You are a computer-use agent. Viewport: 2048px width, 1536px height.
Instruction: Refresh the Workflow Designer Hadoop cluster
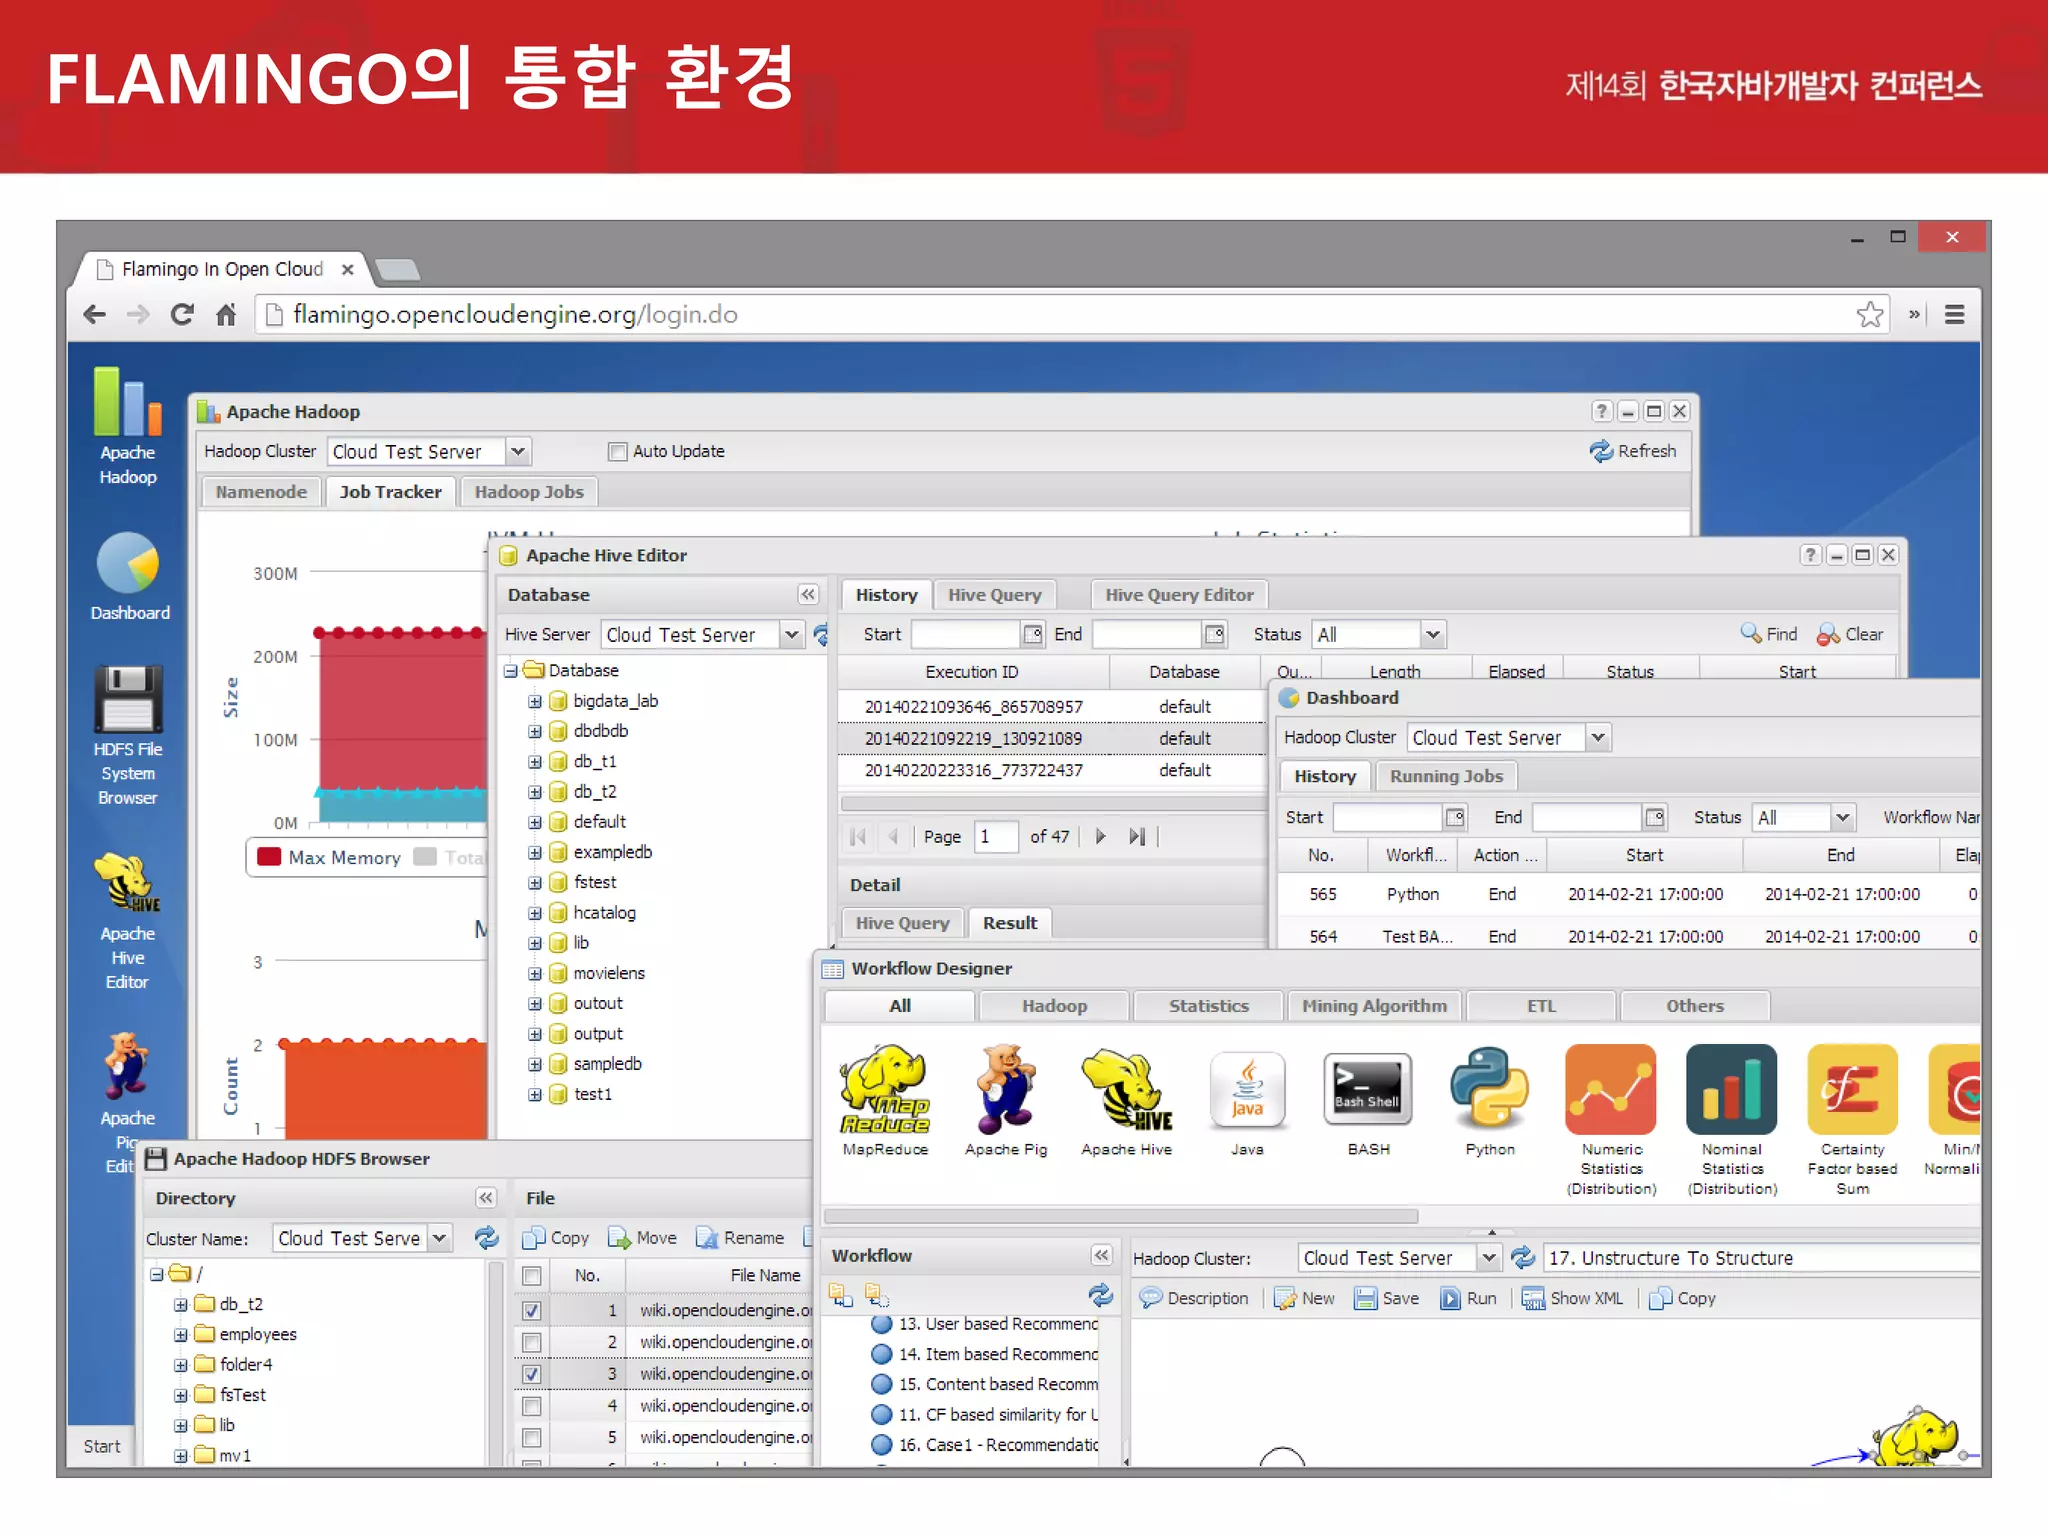(x=1522, y=1257)
